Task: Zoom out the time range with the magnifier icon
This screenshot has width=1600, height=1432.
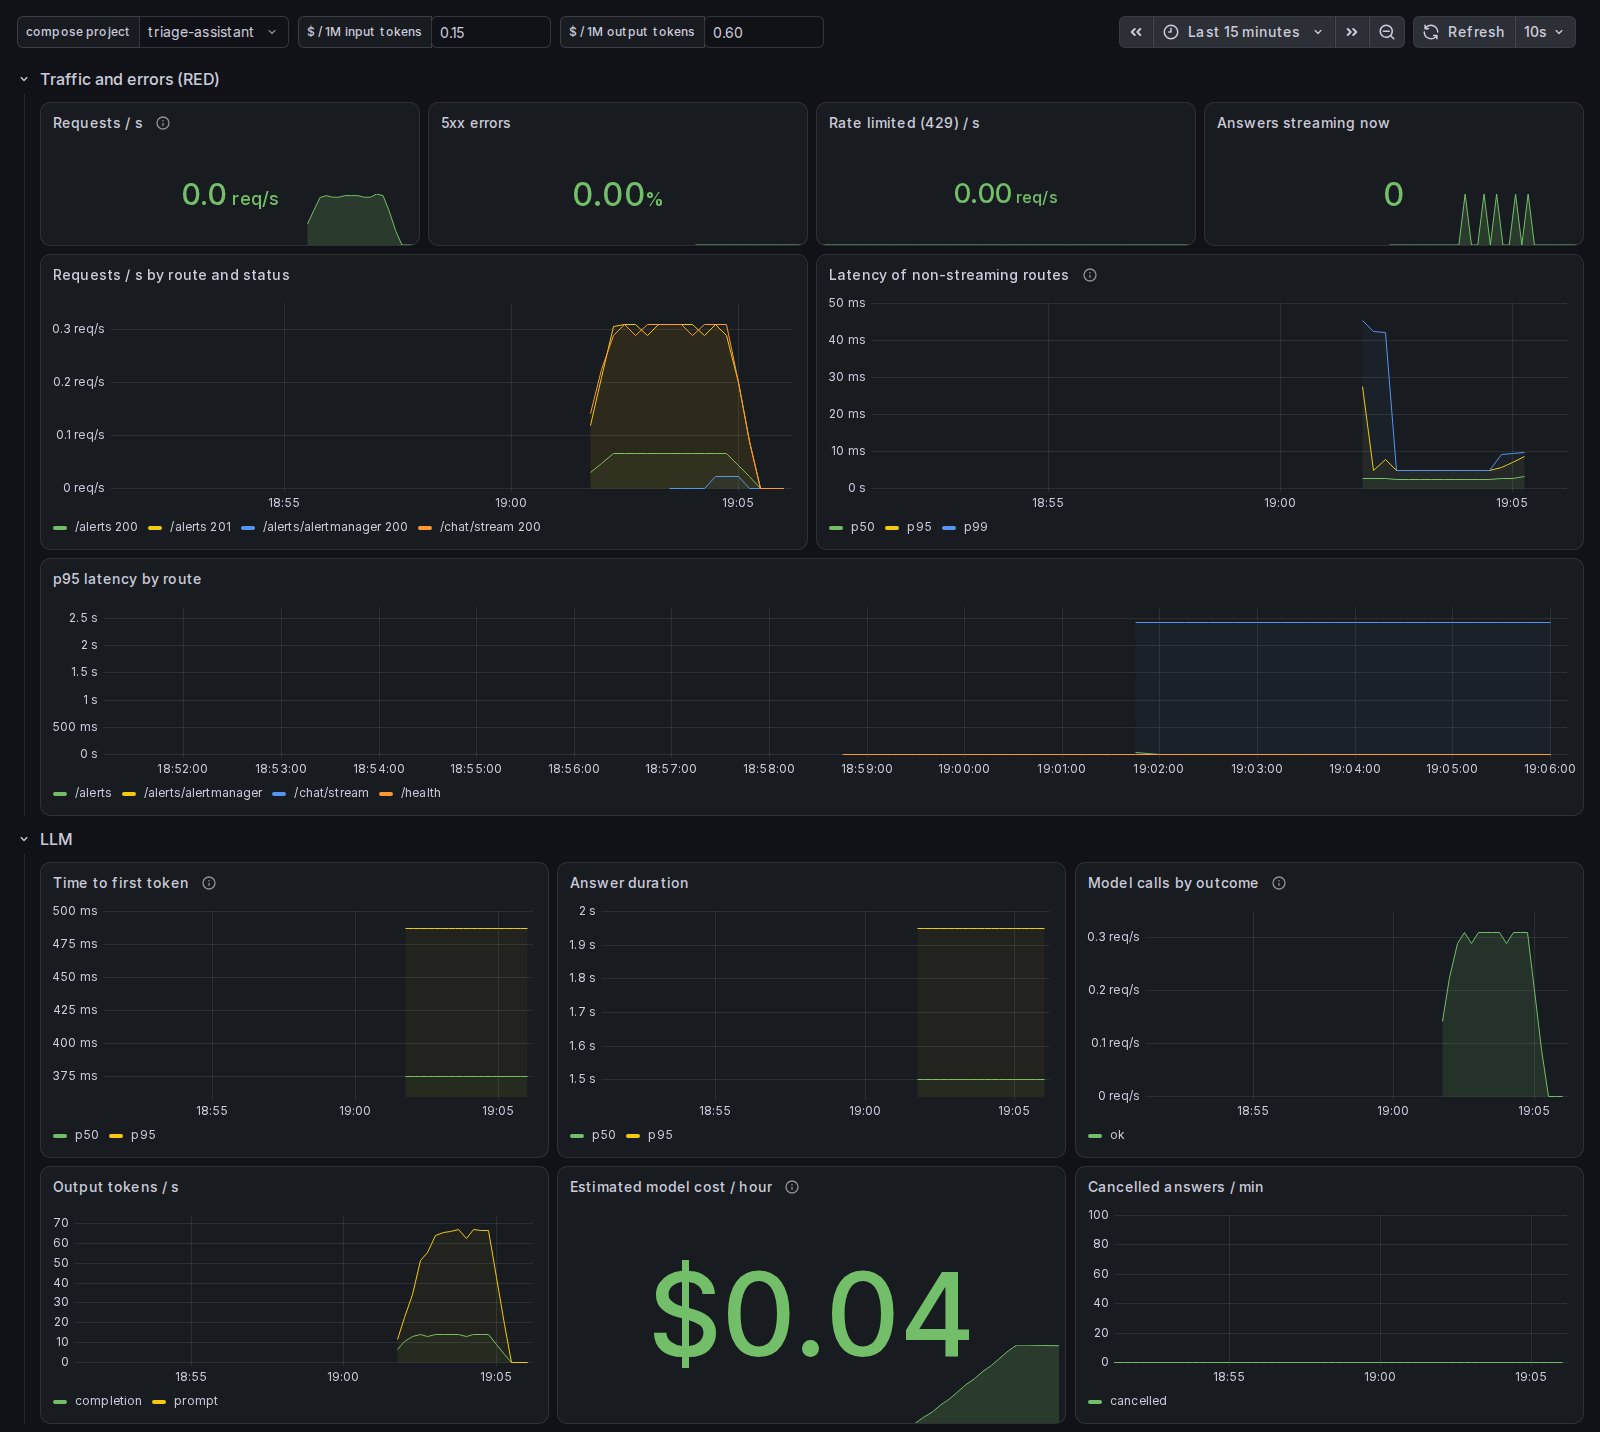Action: coord(1386,32)
